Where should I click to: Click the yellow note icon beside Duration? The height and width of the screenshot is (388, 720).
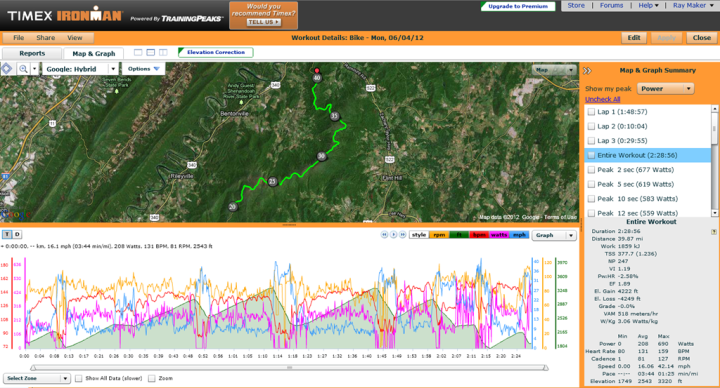[713, 232]
